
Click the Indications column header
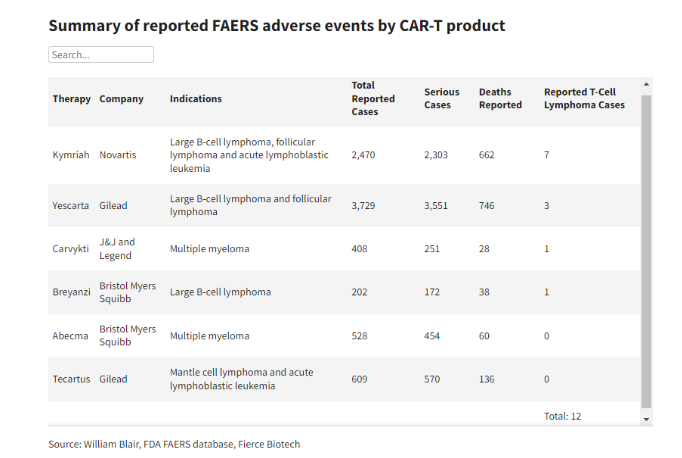pos(196,99)
